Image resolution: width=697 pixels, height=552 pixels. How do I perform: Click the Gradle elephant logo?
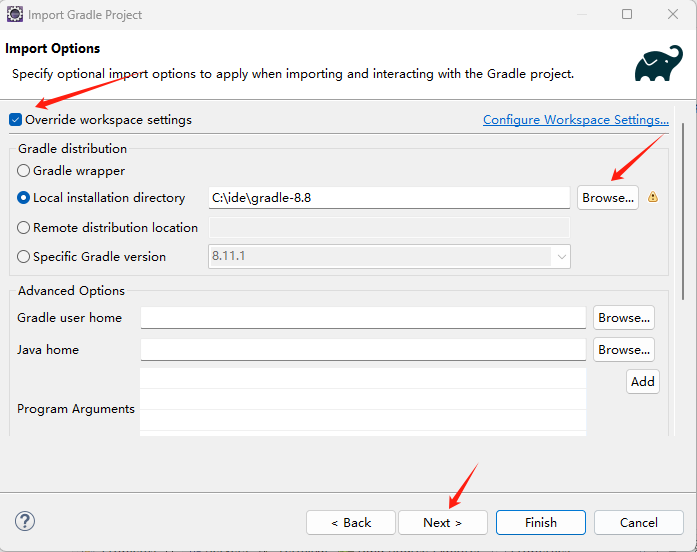(x=659, y=63)
